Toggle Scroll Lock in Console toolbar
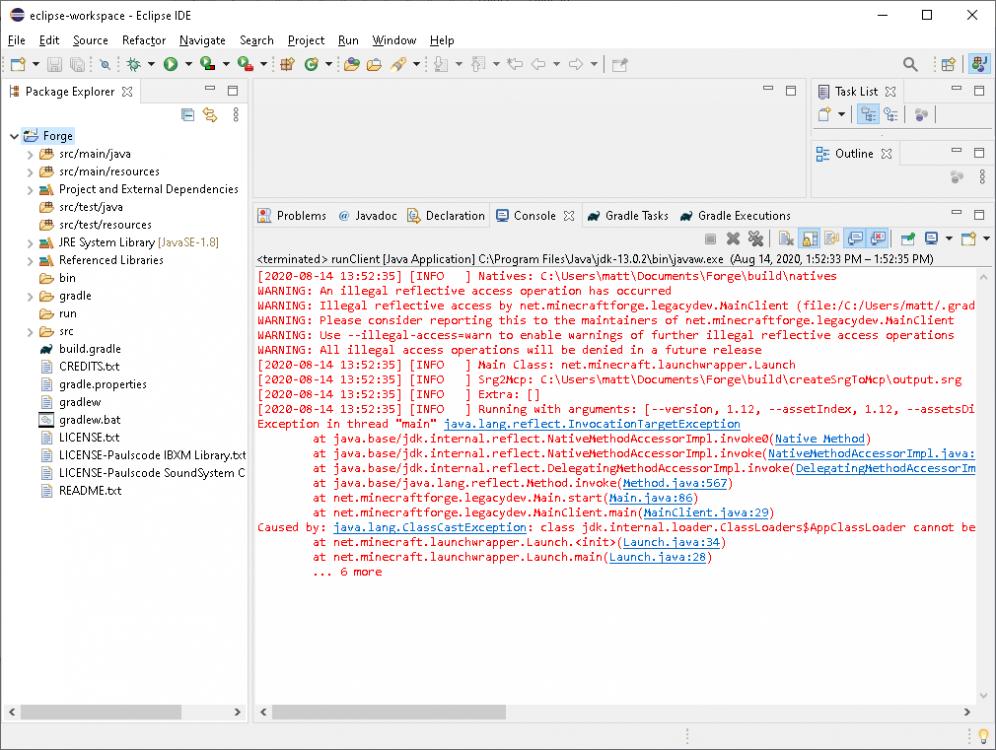 808,239
